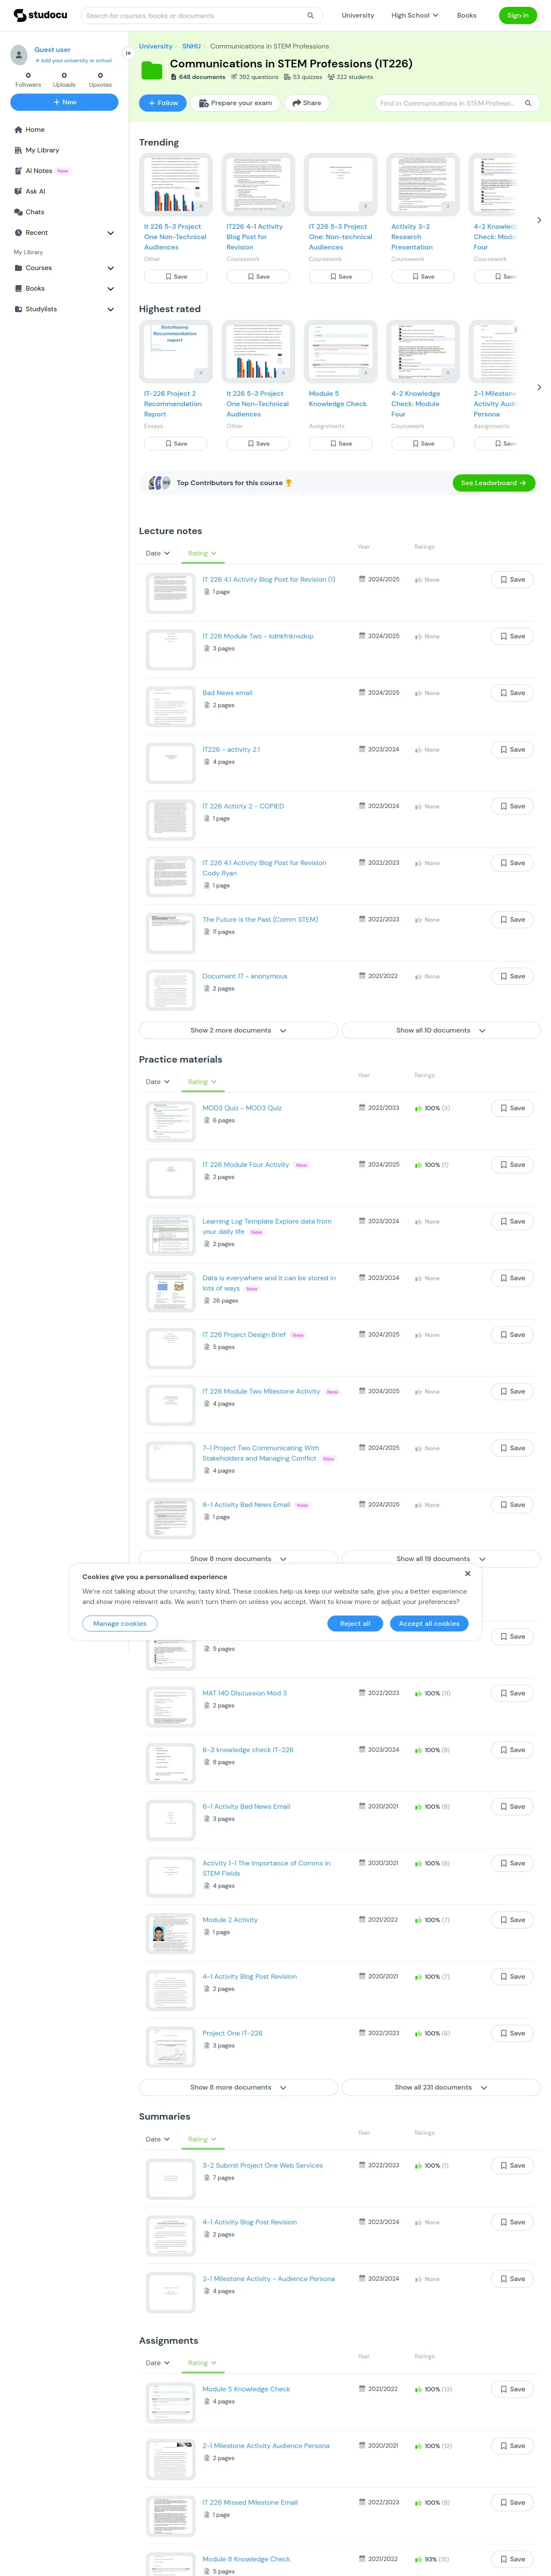Image resolution: width=551 pixels, height=2576 pixels.
Task: Select Rating sort tab in Lecture notes
Action: [202, 553]
